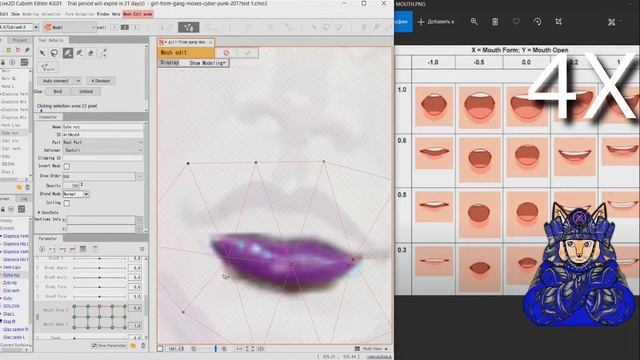This screenshot has width=640, height=360.
Task: Open the Cubism version dropdown at top-left
Action: tap(36, 27)
